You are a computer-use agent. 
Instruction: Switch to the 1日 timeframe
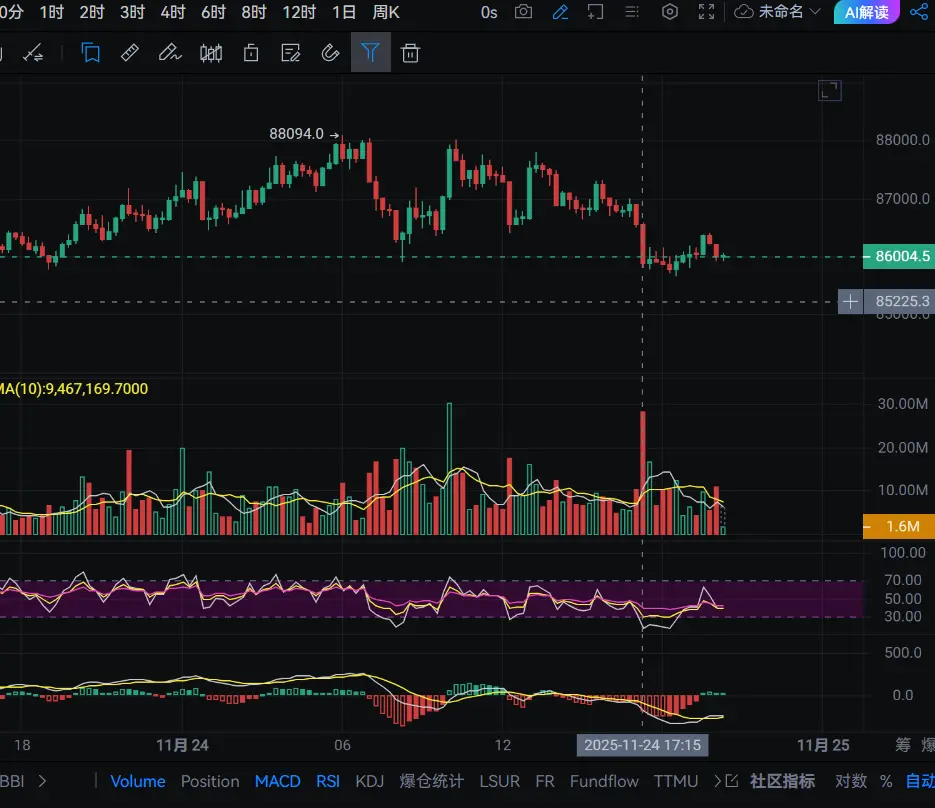pyautogui.click(x=344, y=12)
